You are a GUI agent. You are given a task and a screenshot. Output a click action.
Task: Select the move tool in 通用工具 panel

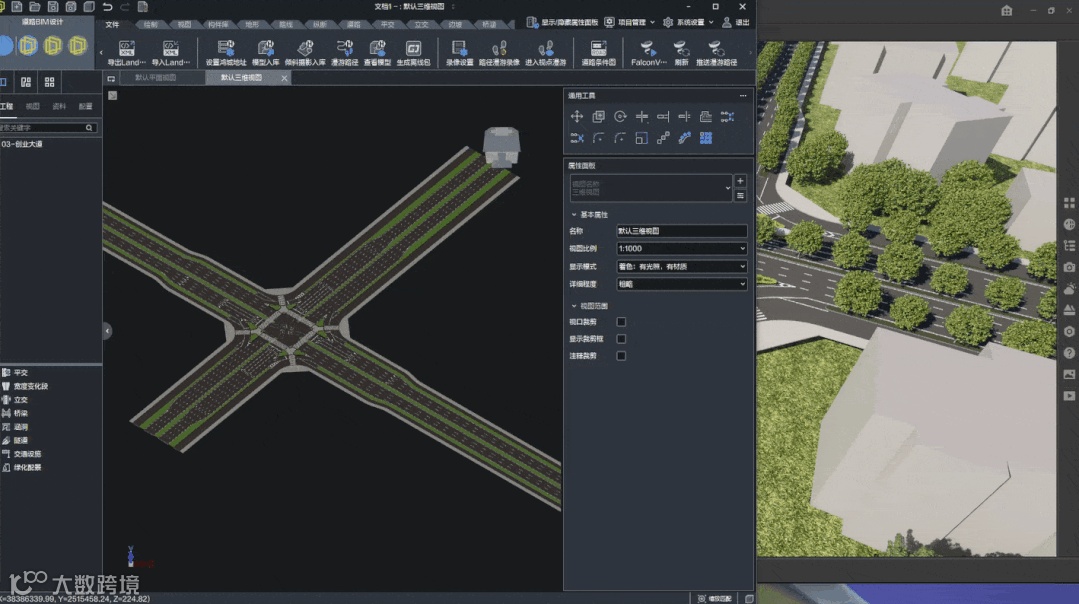577,117
